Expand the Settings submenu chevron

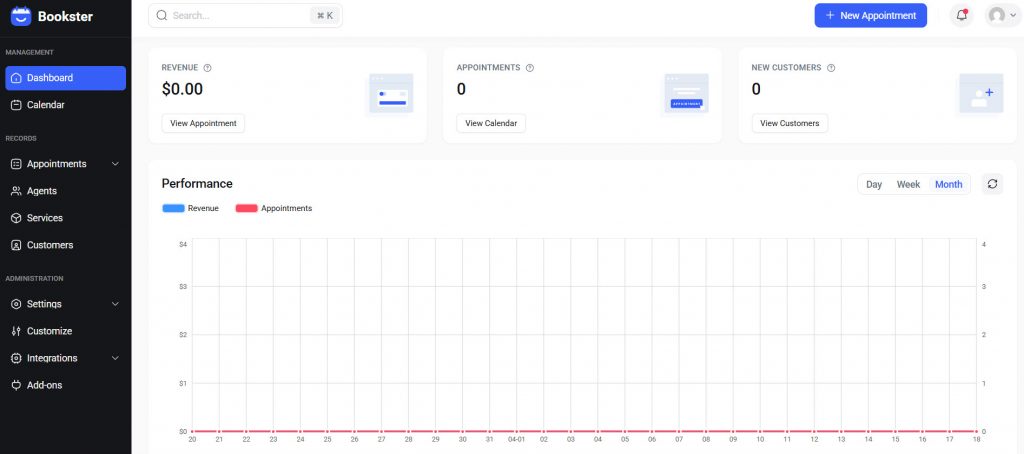tap(116, 304)
